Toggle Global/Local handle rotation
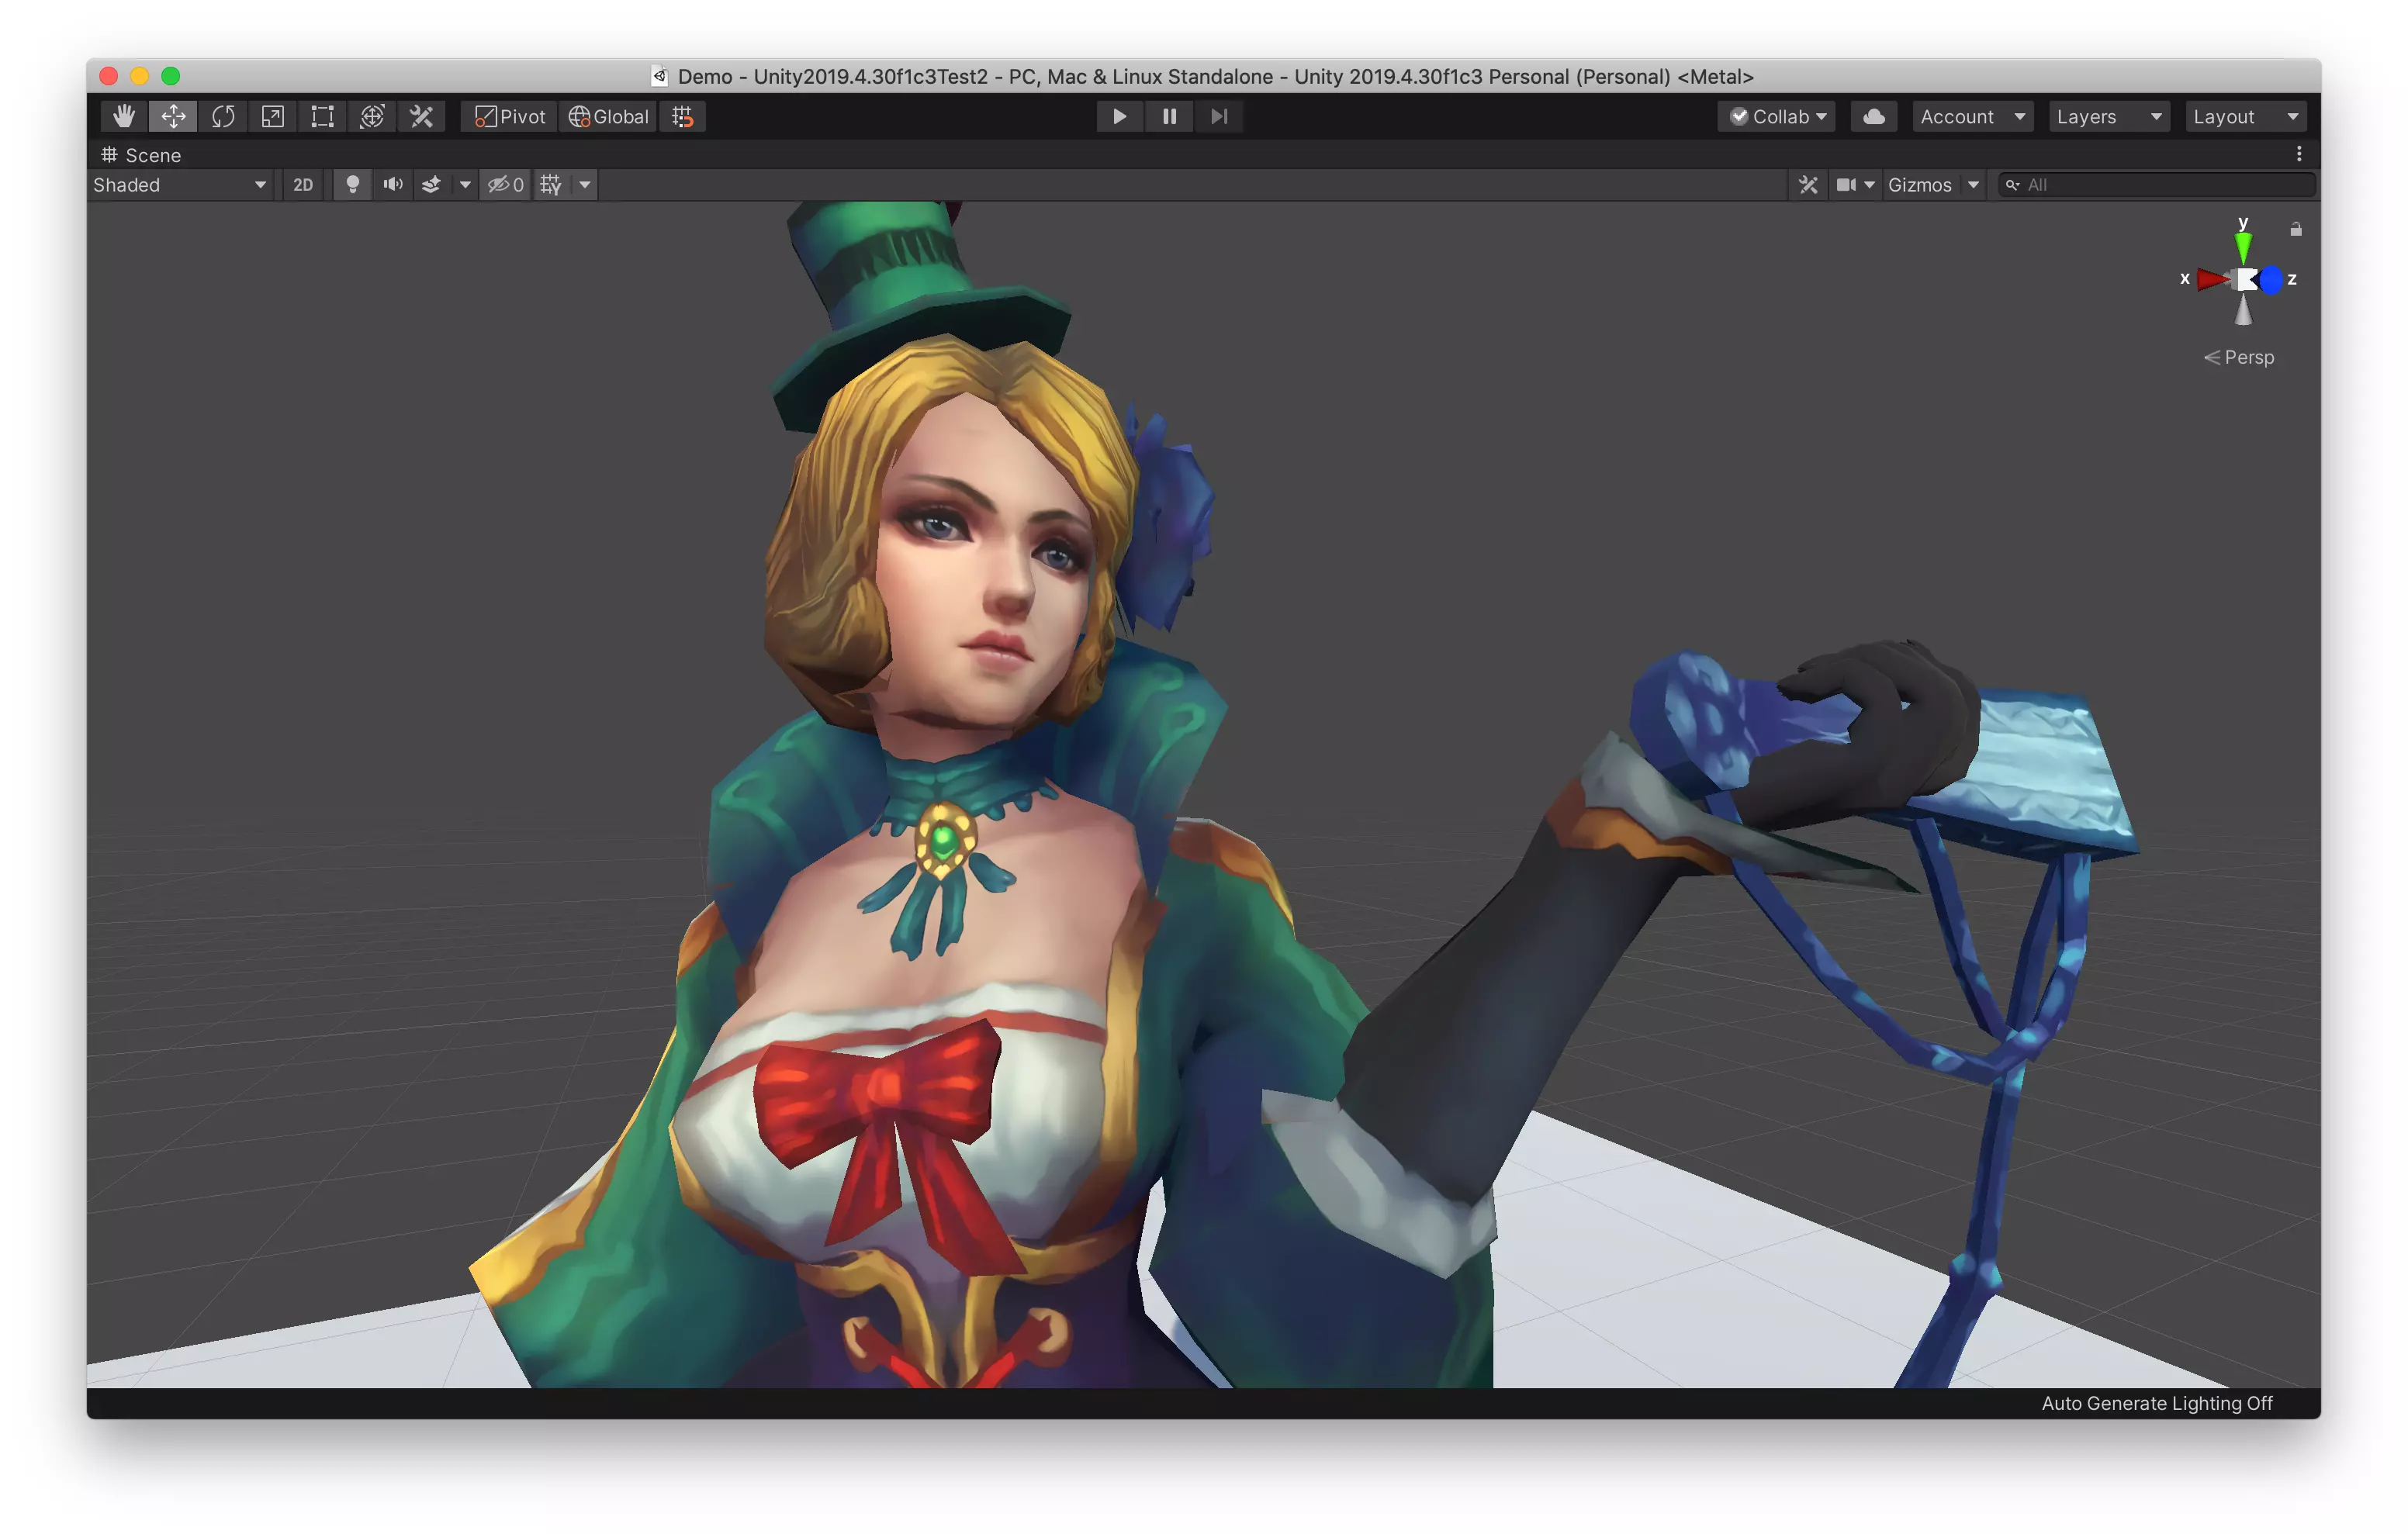This screenshot has height=1534, width=2408. tap(608, 117)
